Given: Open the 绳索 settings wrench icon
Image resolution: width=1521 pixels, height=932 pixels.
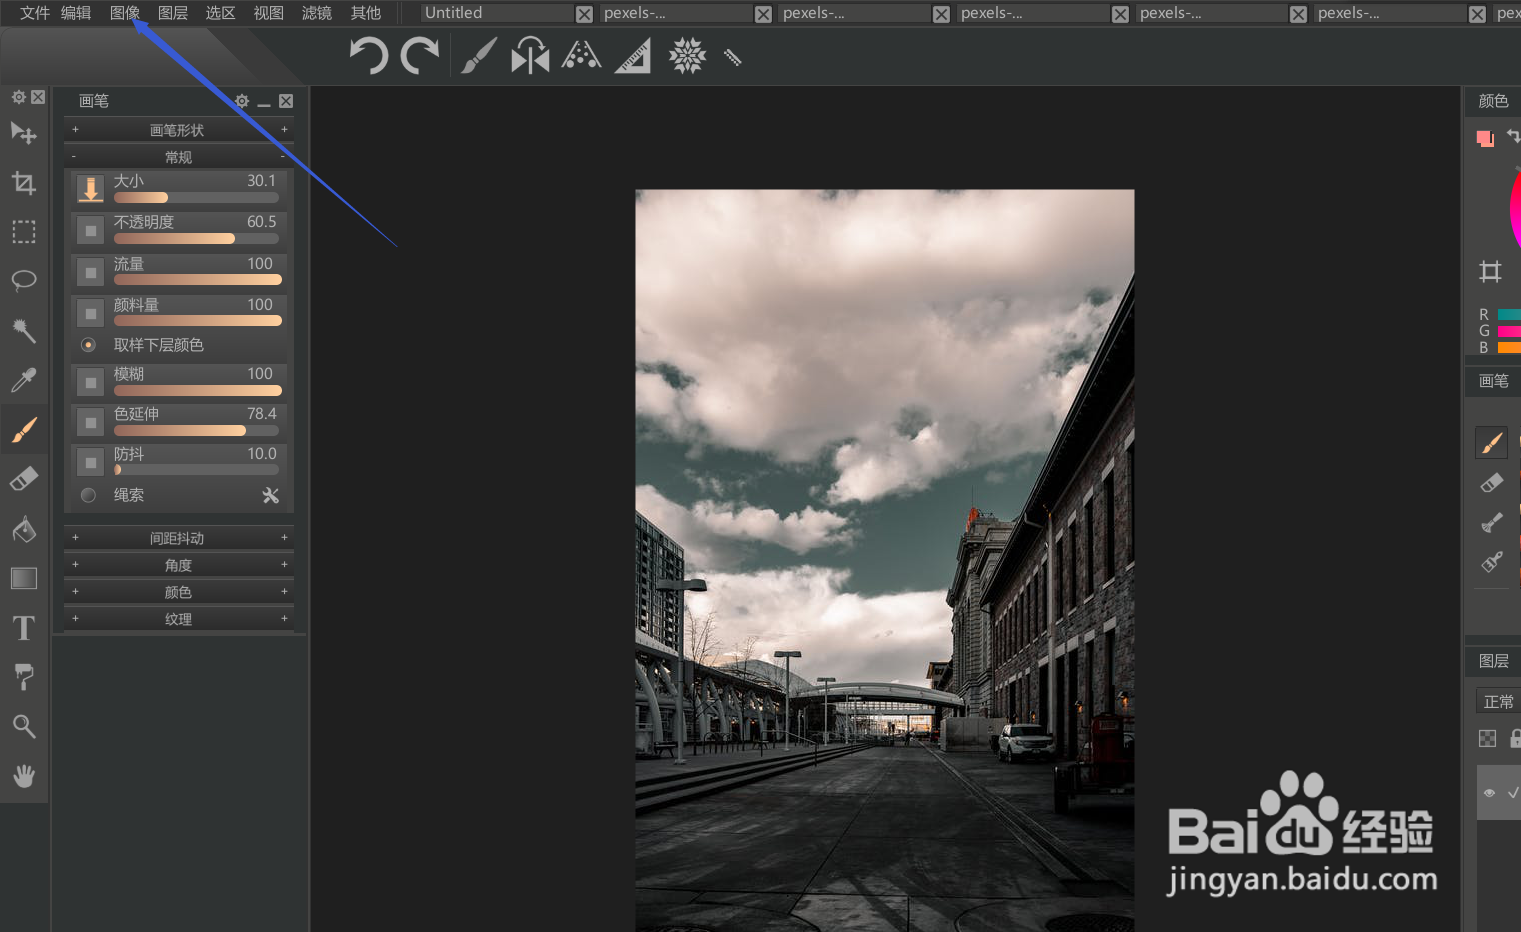Looking at the screenshot, I should pyautogui.click(x=271, y=495).
